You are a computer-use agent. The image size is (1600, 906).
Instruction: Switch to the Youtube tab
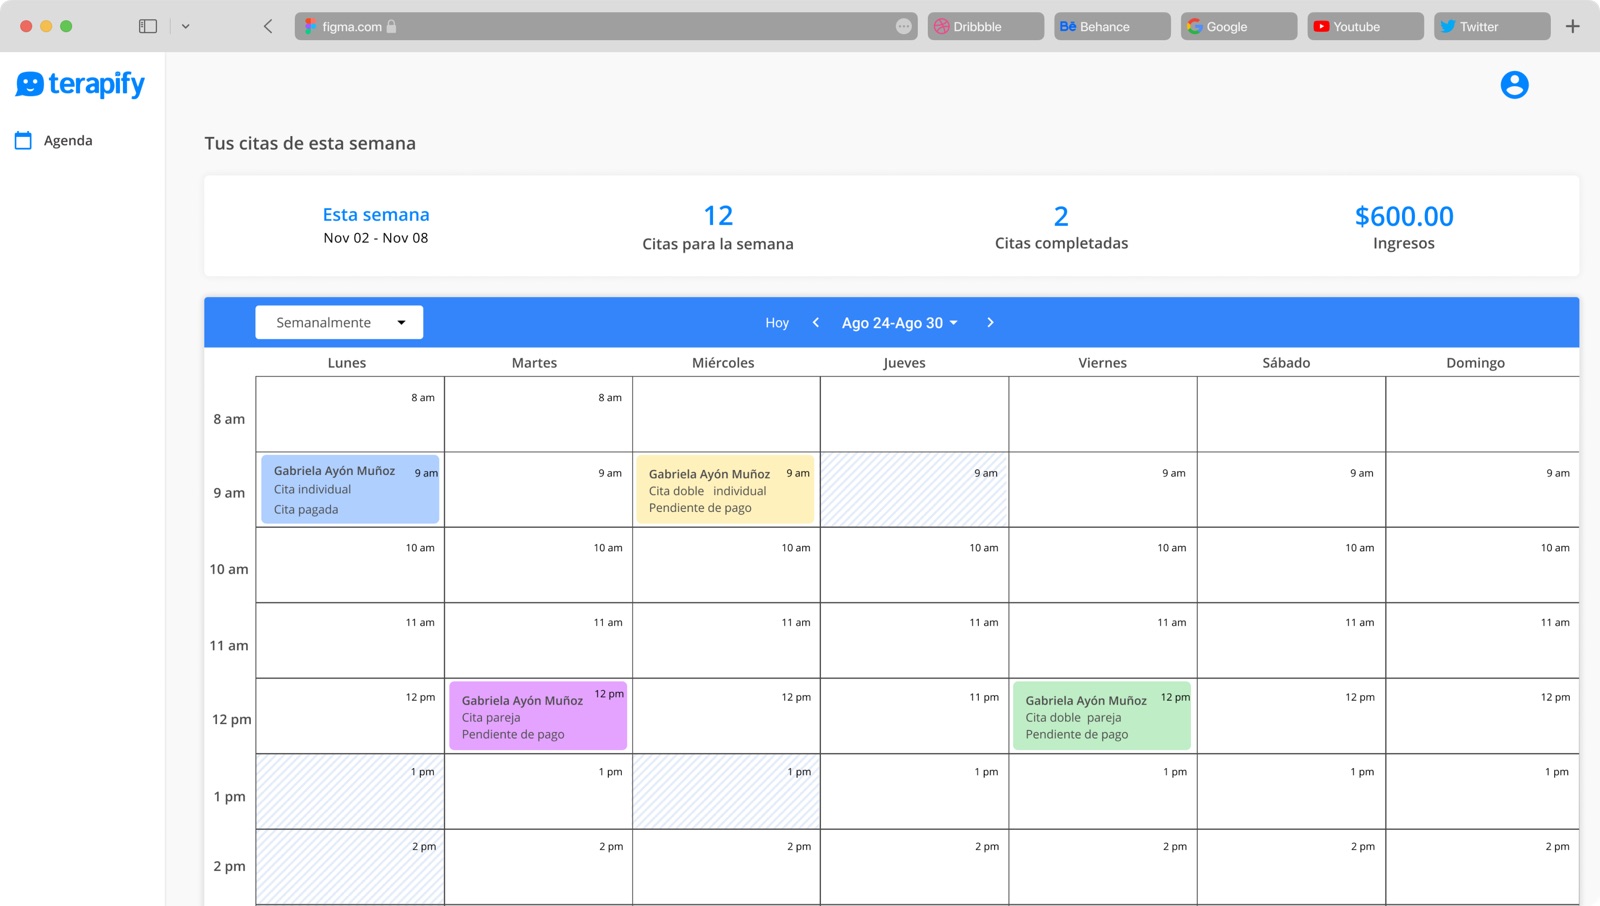[x=1365, y=26]
